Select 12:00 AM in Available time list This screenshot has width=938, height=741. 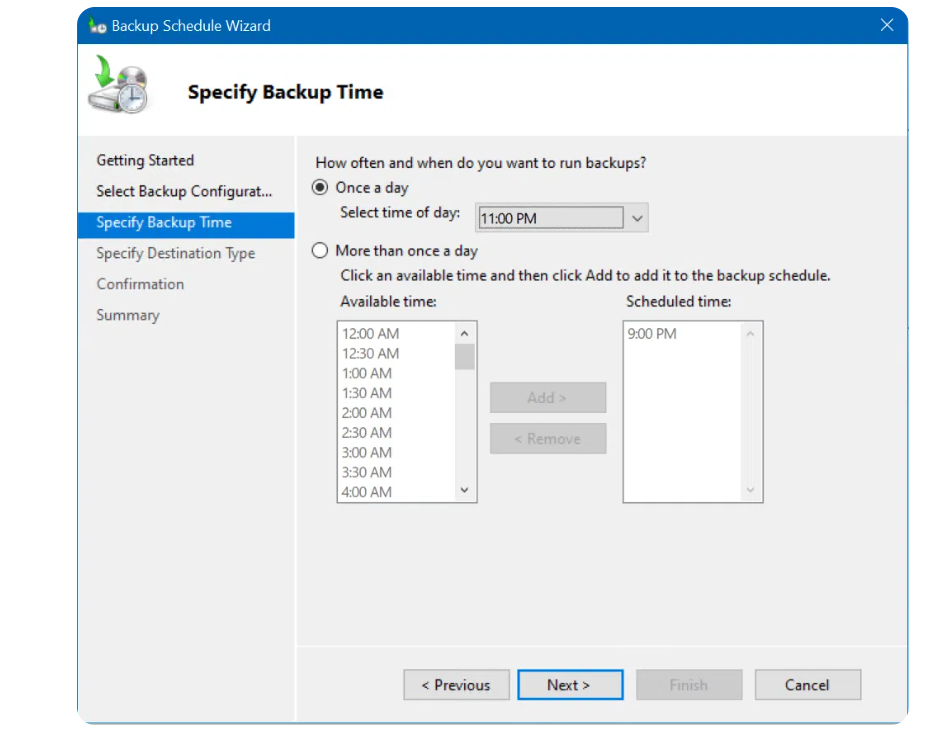[371, 334]
